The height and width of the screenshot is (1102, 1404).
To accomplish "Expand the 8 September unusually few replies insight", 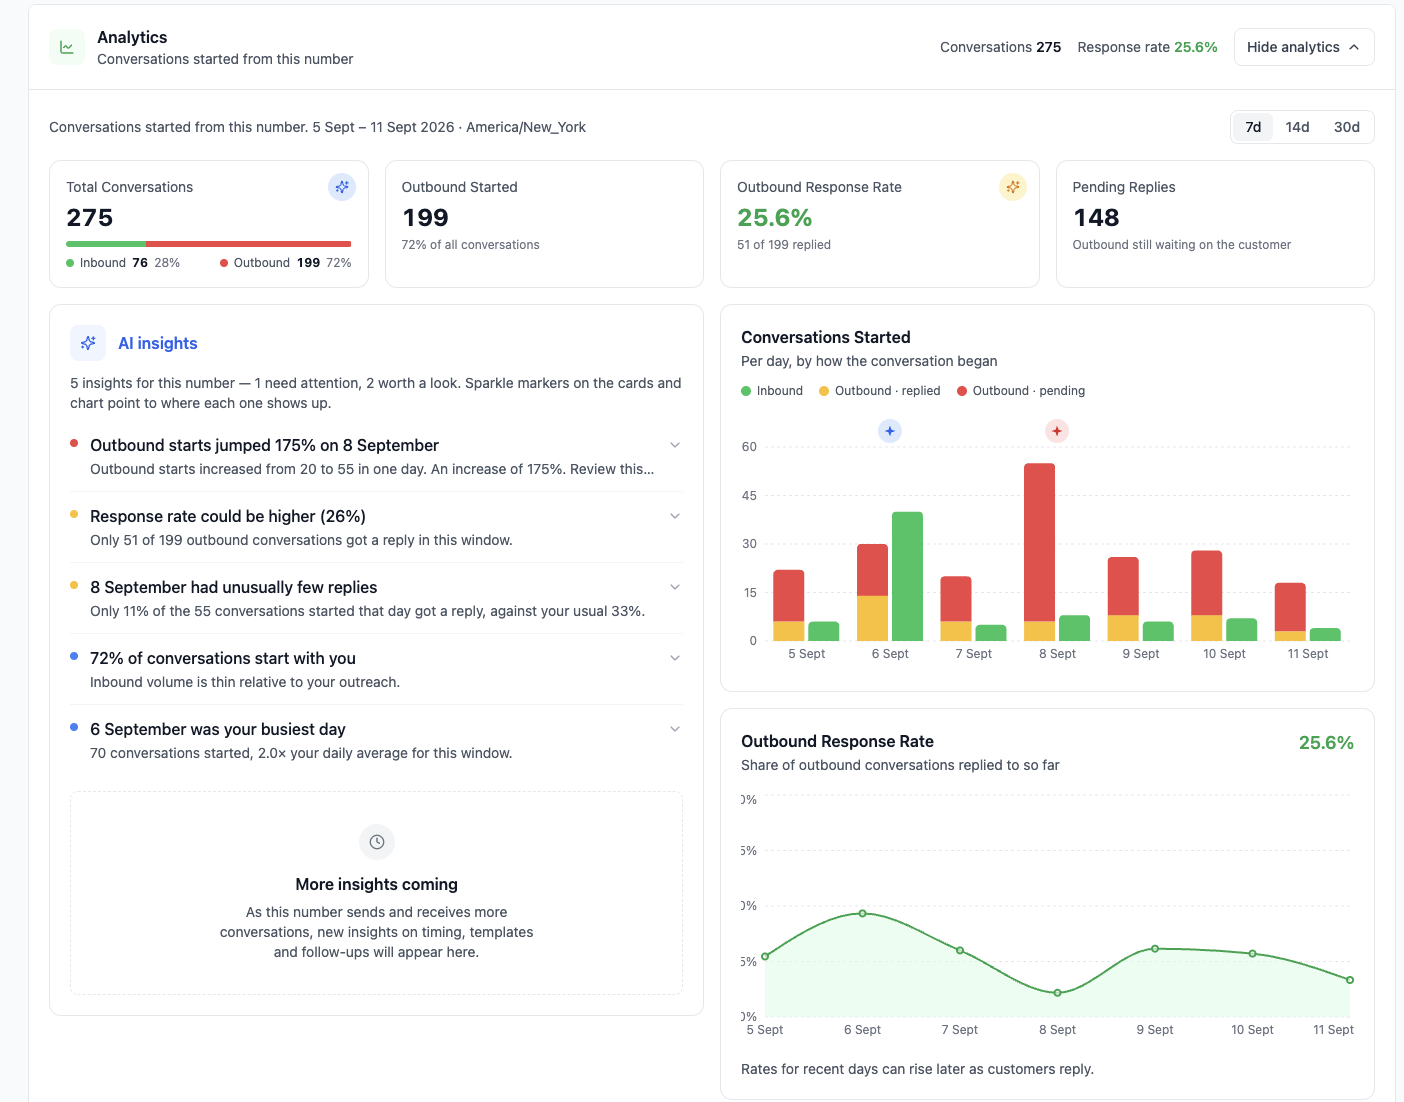I will tap(675, 587).
